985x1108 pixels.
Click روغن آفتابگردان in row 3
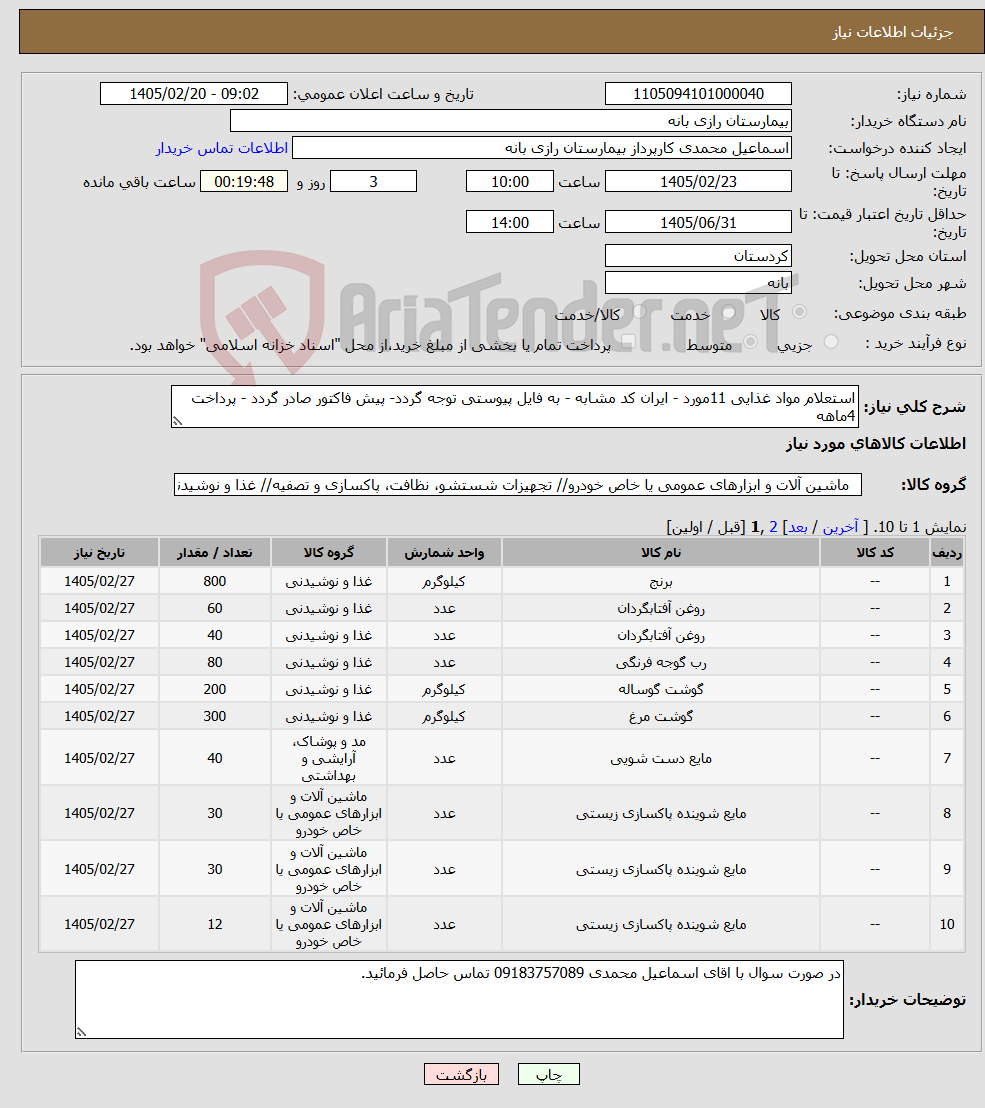coord(661,635)
